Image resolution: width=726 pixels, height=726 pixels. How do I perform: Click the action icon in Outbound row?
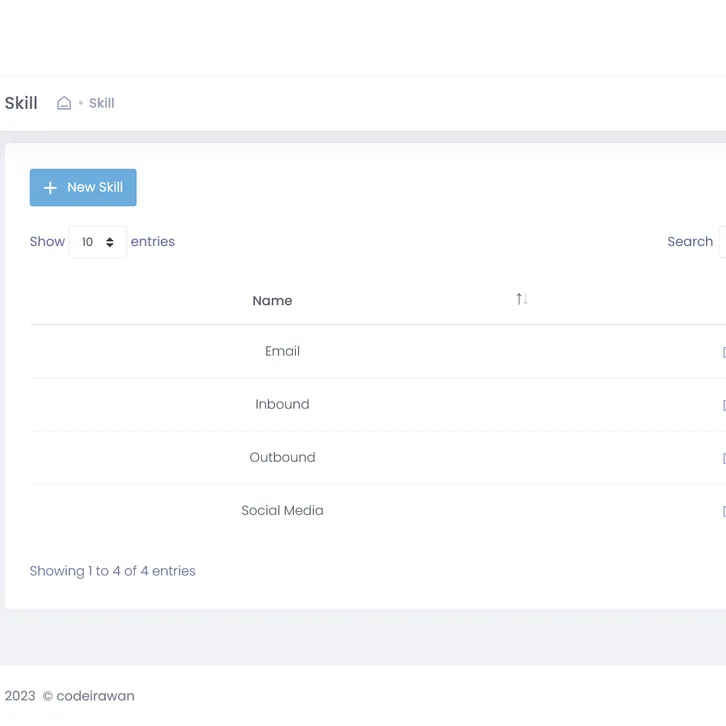pyautogui.click(x=723, y=458)
